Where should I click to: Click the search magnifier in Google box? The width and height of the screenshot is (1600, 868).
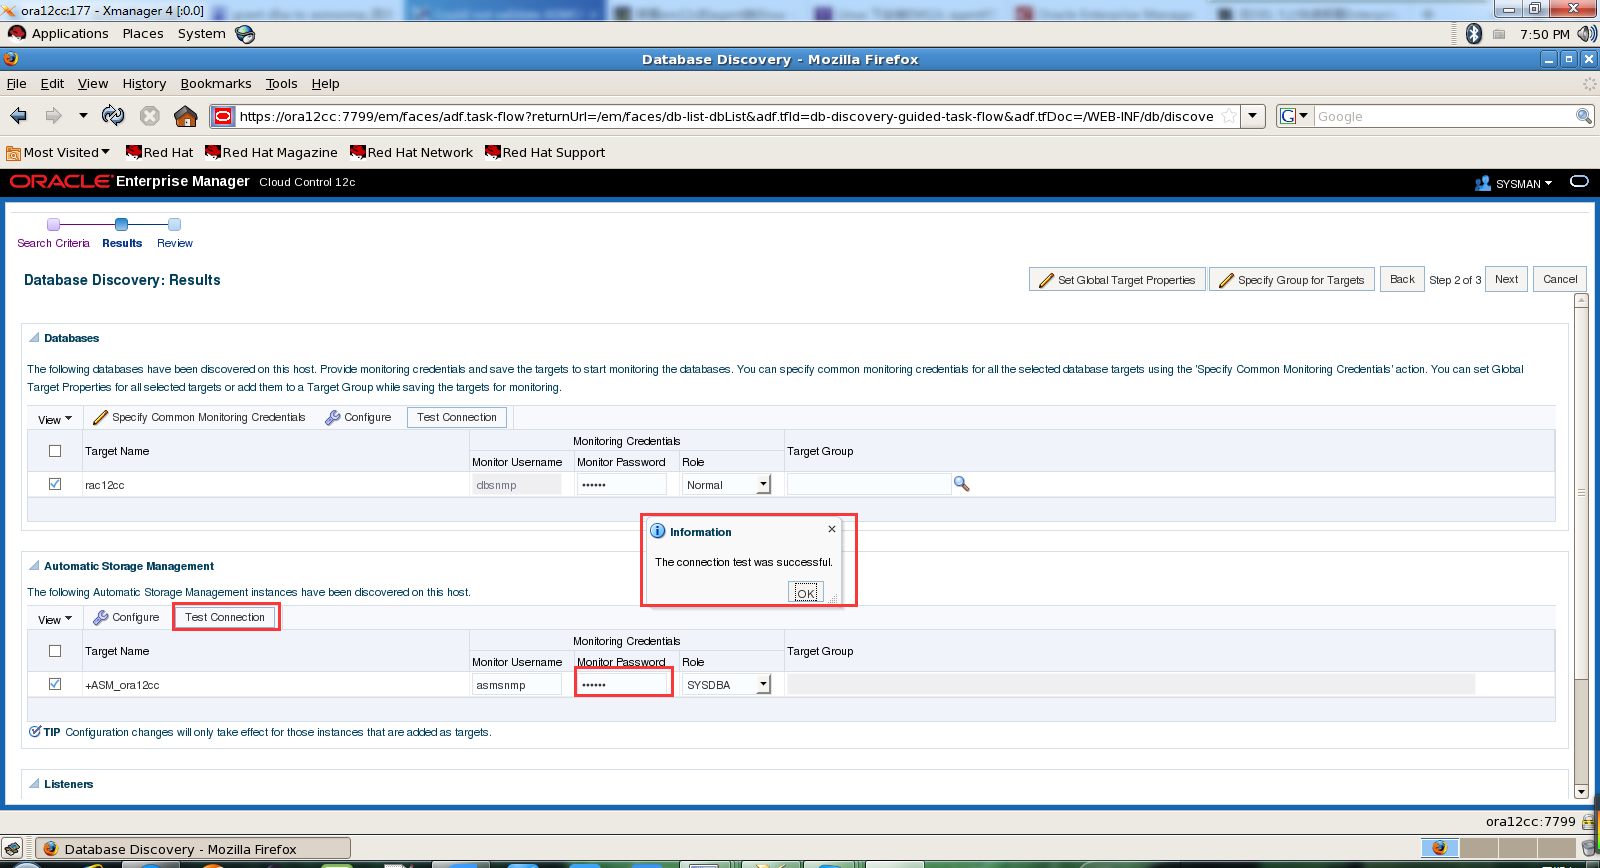point(1584,116)
